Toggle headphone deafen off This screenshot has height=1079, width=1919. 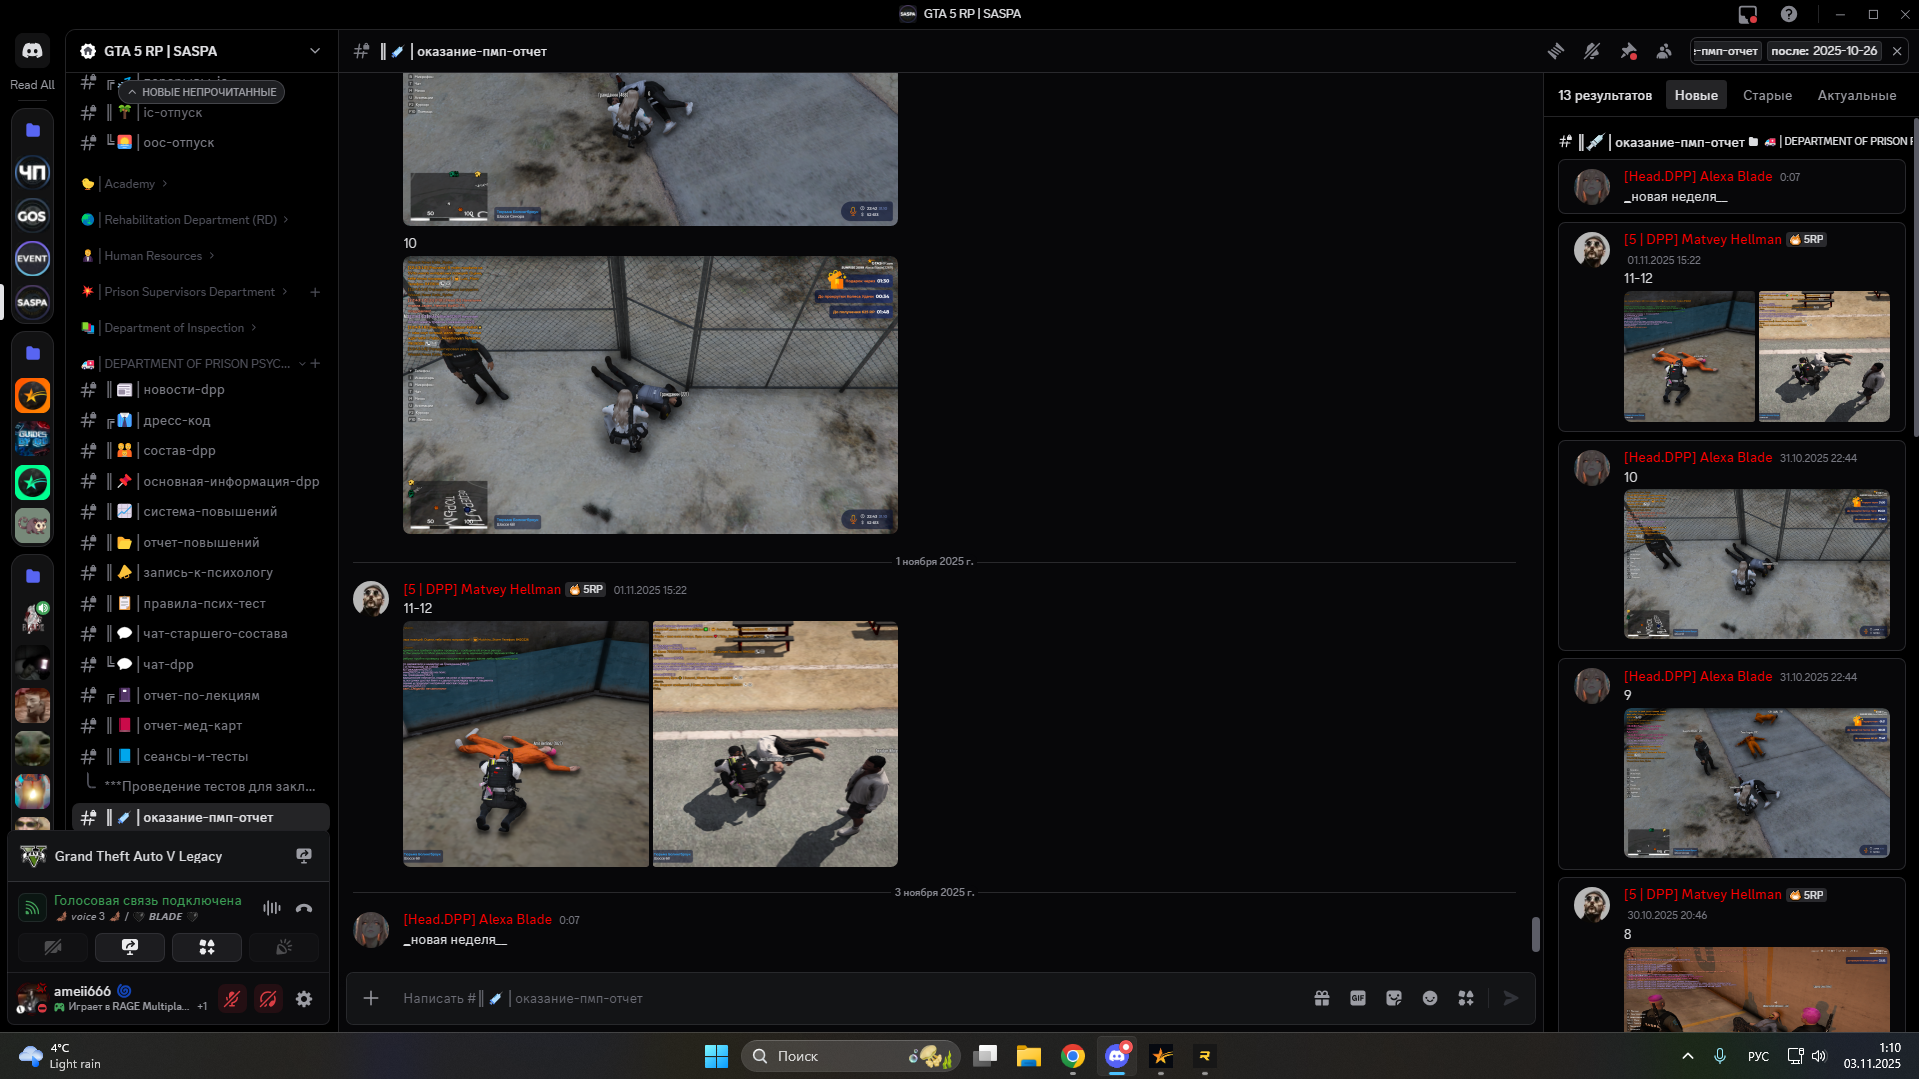(268, 999)
